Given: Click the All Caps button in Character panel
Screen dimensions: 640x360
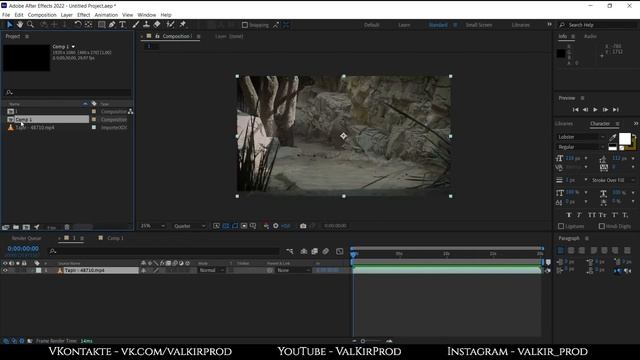Looking at the screenshot, I should coord(591,215).
